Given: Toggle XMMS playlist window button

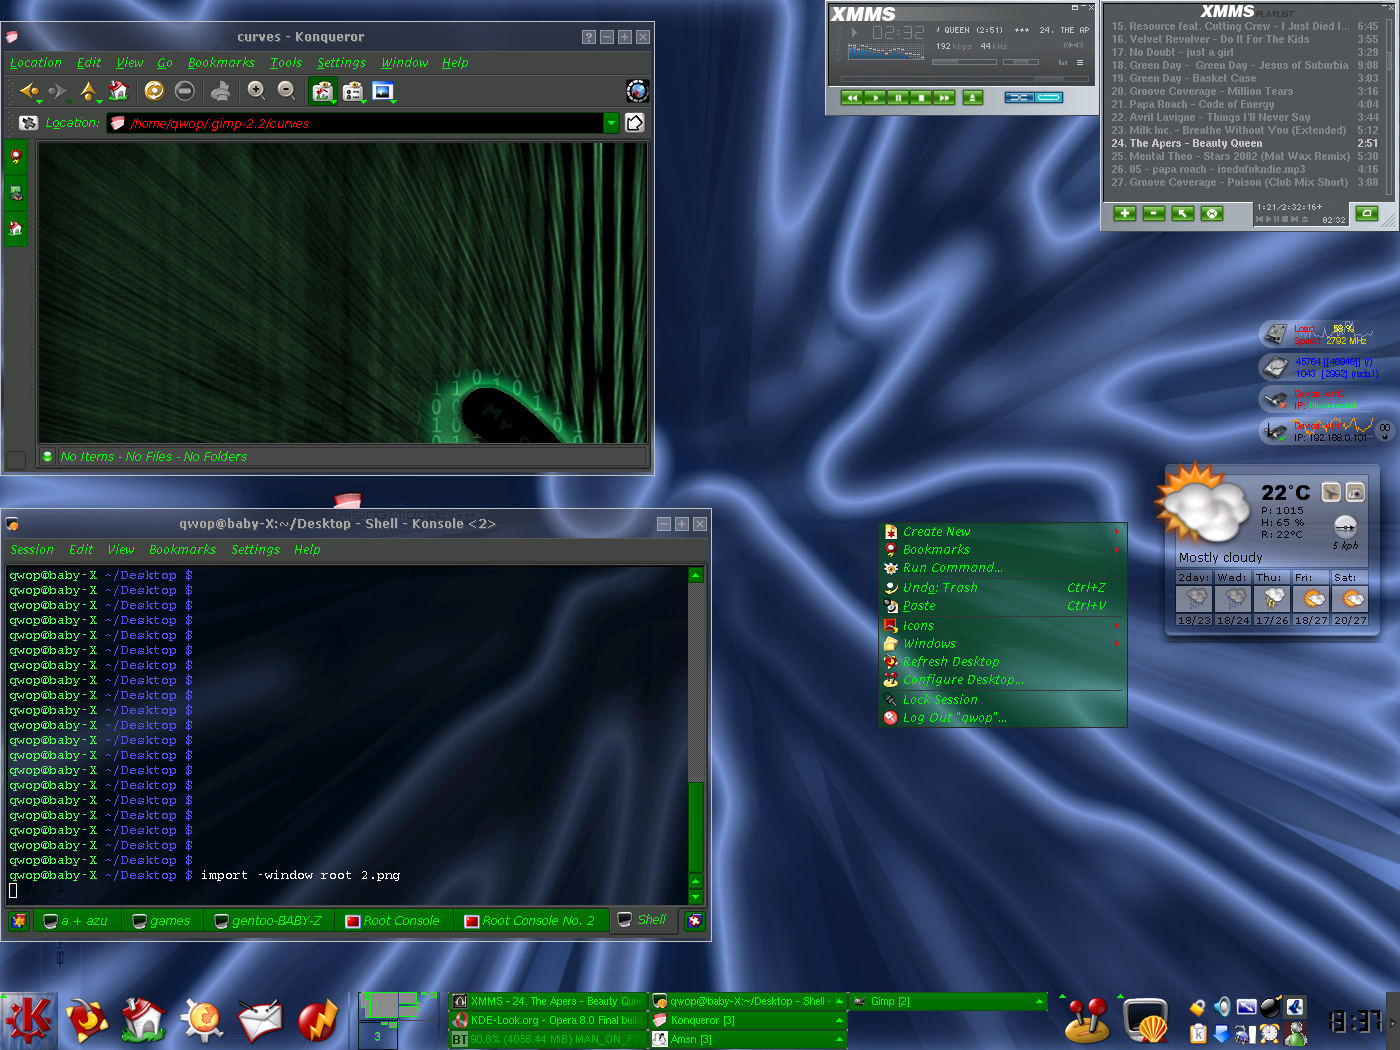Looking at the screenshot, I should tap(1080, 62).
